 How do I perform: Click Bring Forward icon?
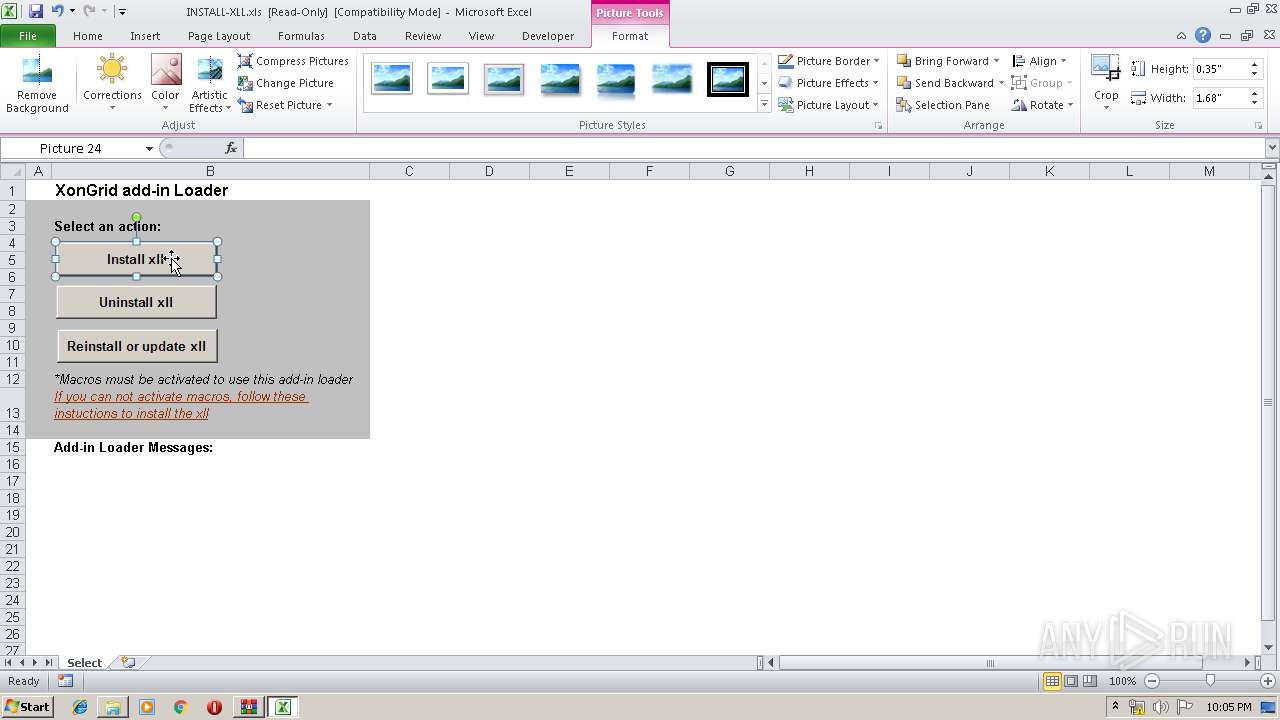(904, 61)
